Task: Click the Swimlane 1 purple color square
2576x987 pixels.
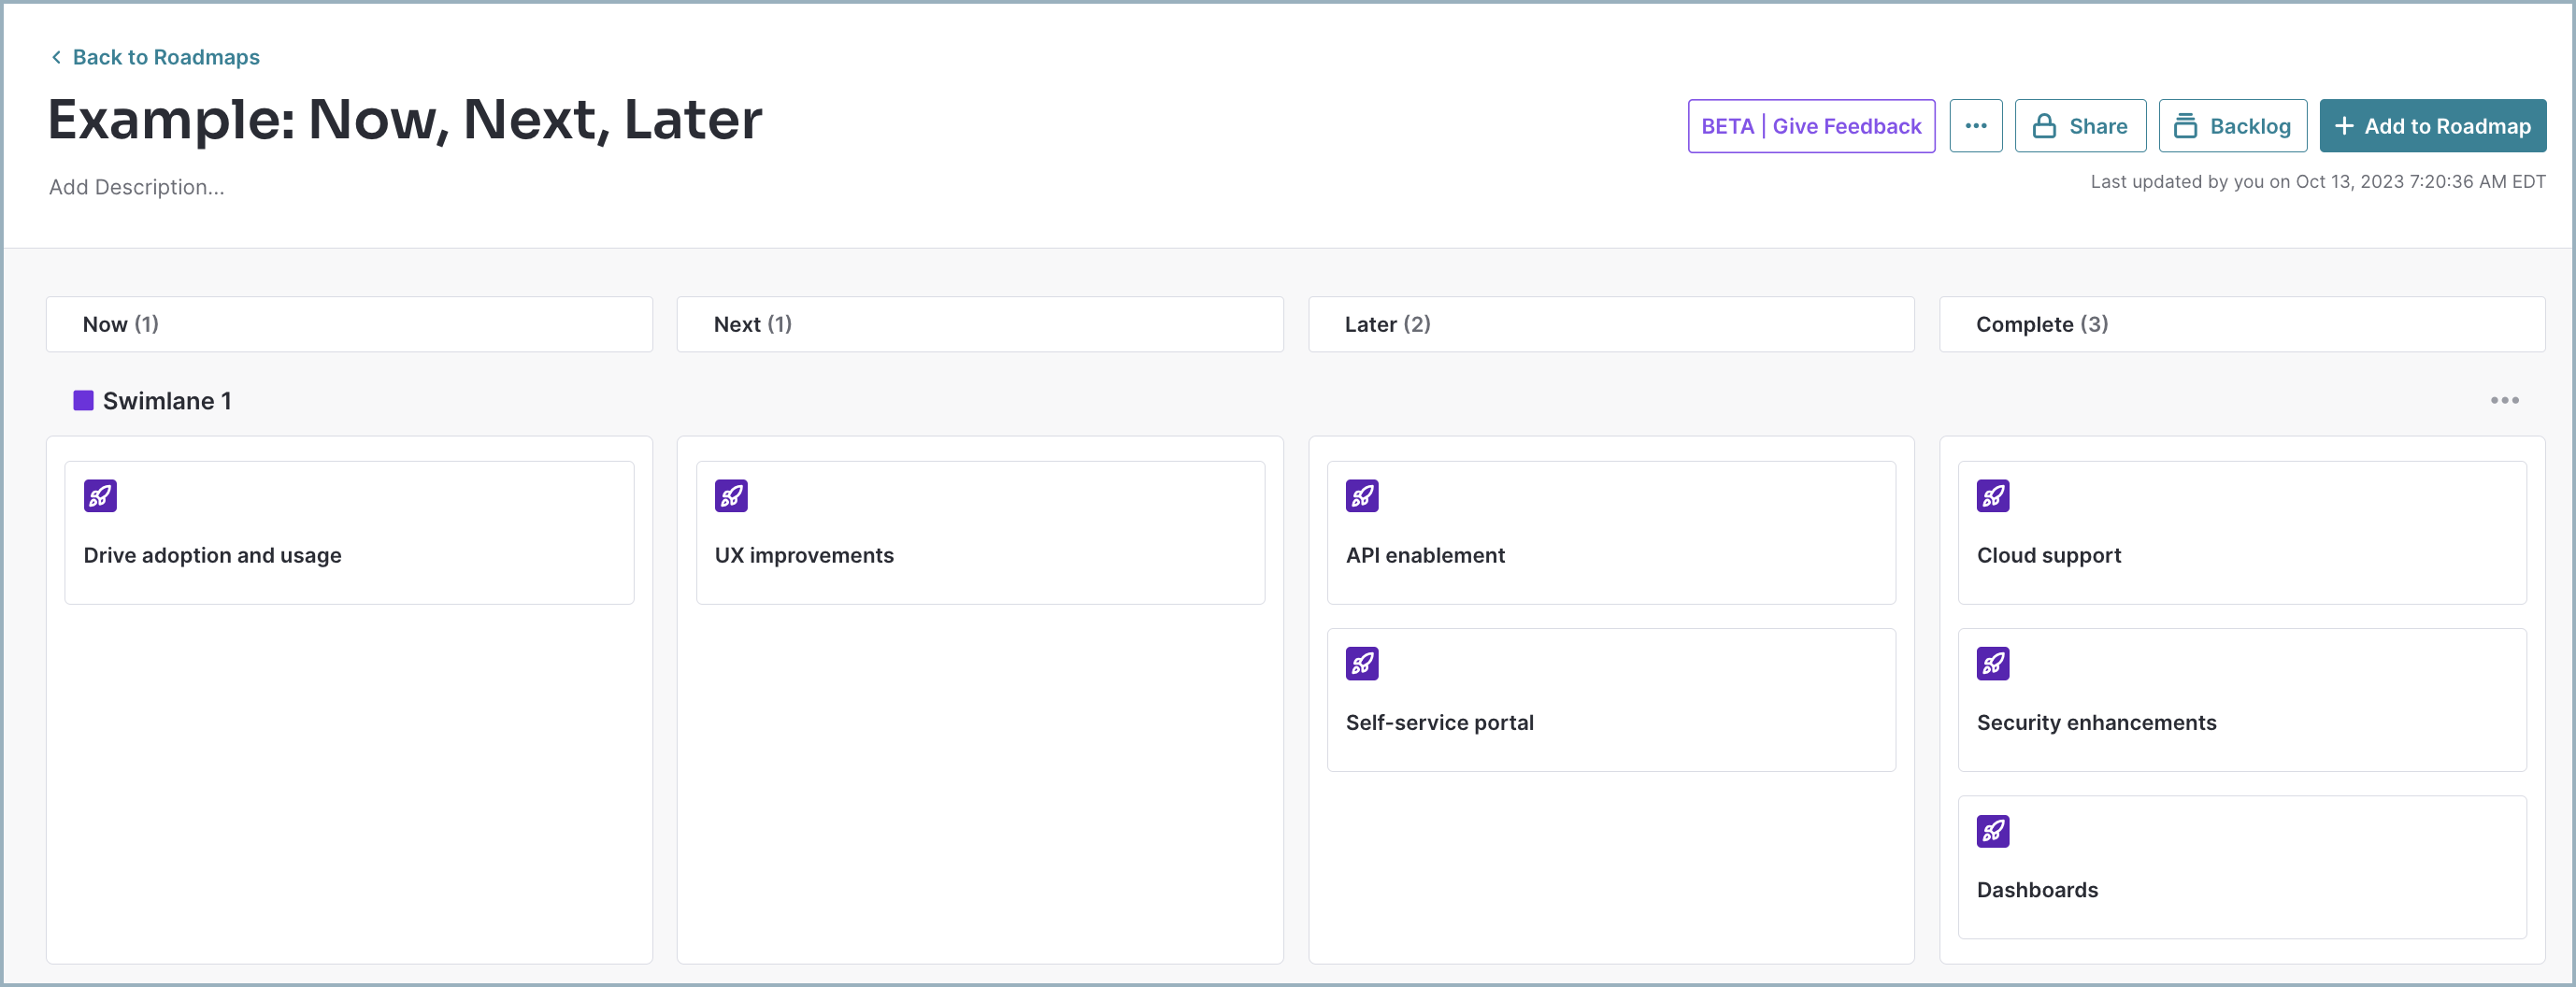Action: [x=83, y=401]
